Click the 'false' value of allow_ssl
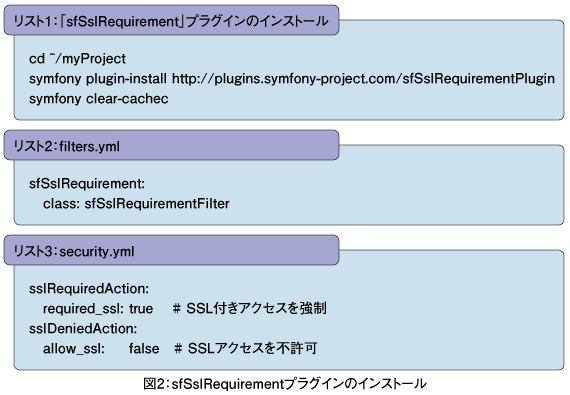 [144, 348]
